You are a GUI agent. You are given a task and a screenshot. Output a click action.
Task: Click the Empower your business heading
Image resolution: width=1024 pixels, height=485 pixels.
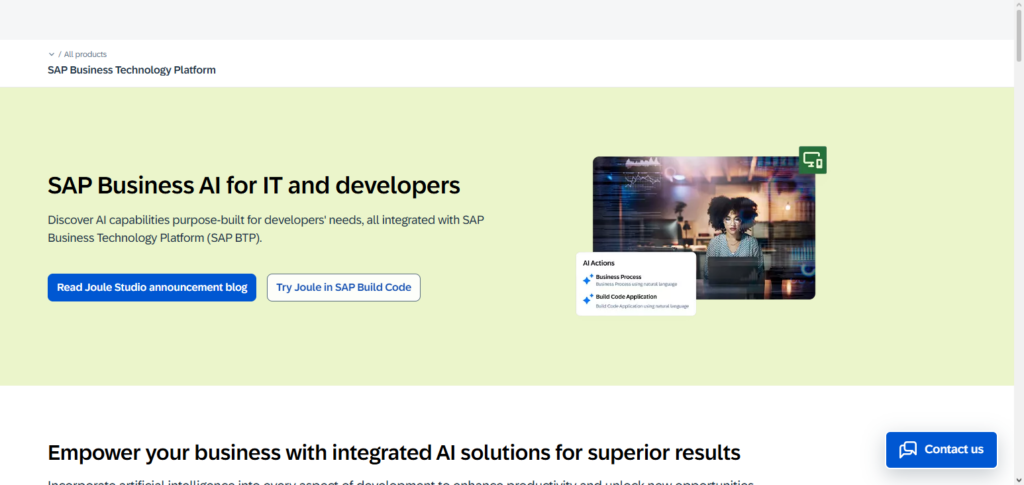[x=394, y=452]
